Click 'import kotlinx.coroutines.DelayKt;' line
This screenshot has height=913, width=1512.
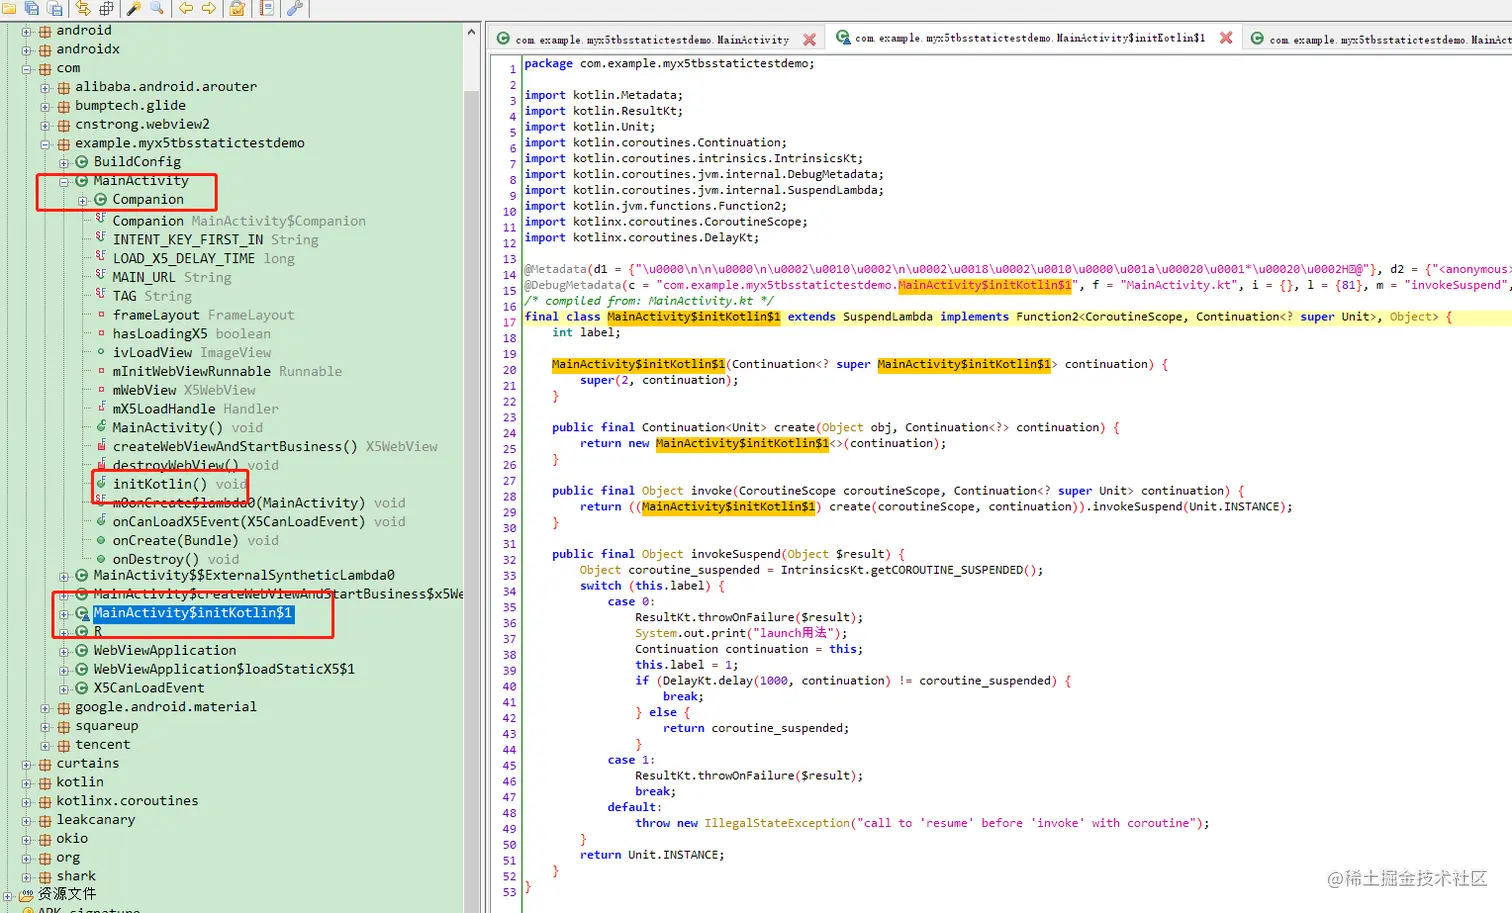pos(642,238)
